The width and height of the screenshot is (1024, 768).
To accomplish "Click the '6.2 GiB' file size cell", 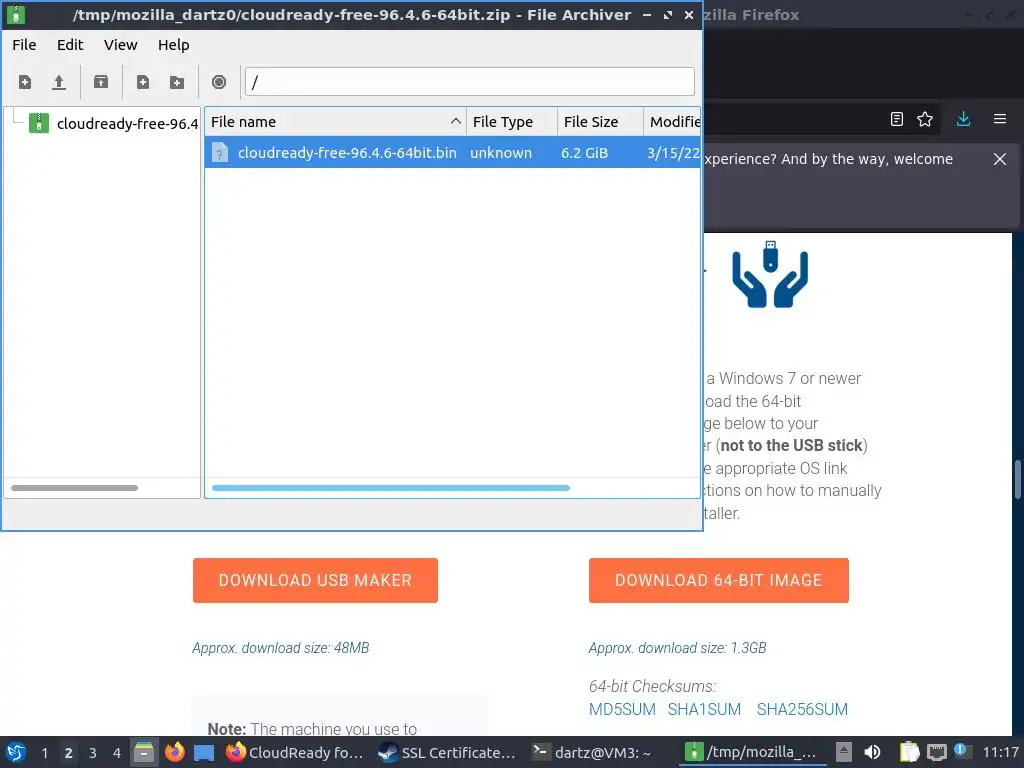I will 584,153.
